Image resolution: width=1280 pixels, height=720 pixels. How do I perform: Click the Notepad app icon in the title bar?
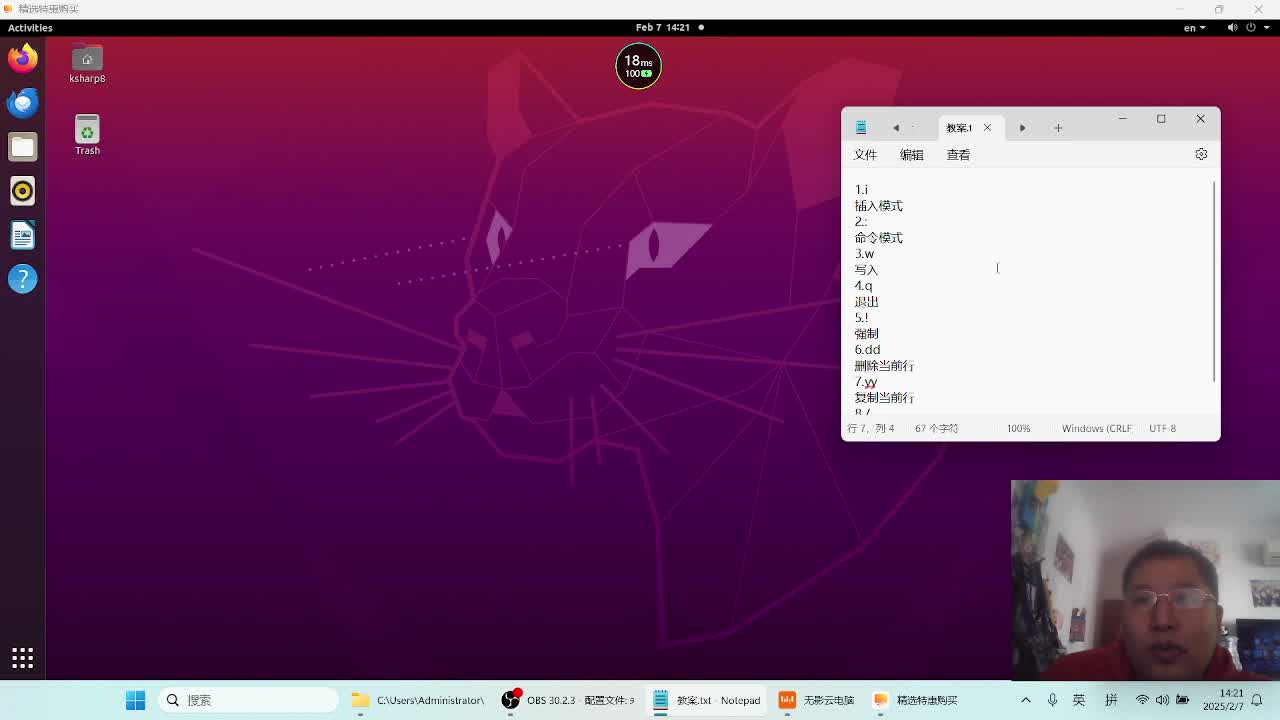(861, 127)
